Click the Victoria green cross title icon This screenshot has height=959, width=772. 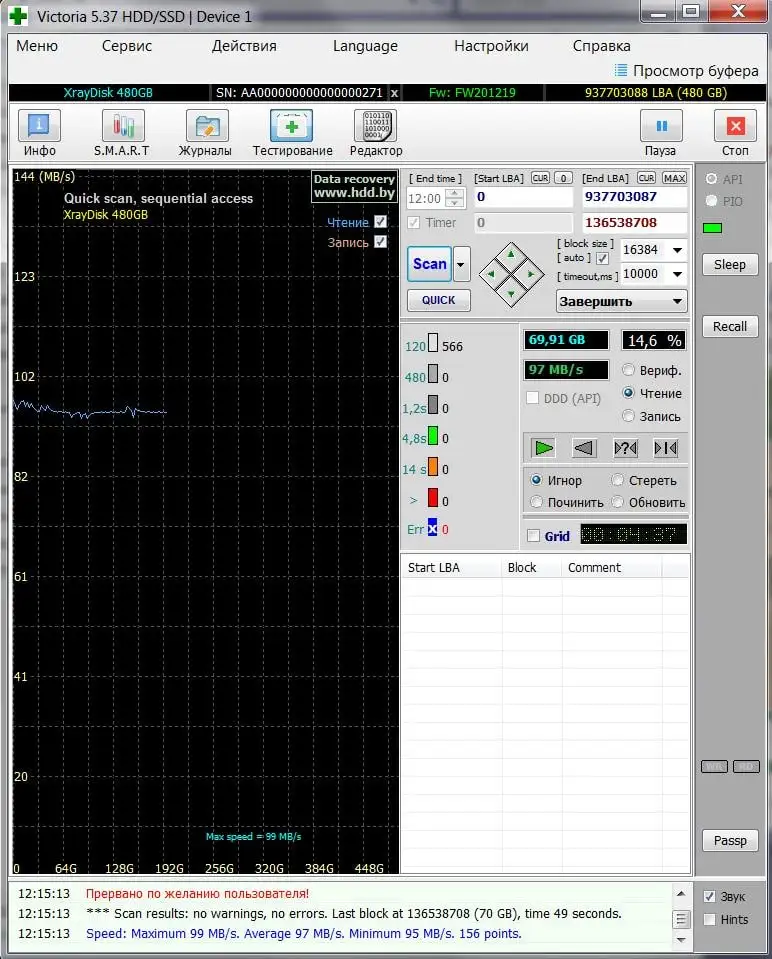click(x=18, y=16)
